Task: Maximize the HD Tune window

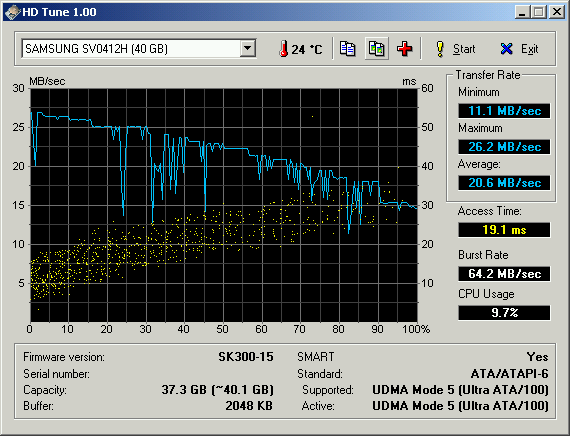Action: [x=539, y=12]
